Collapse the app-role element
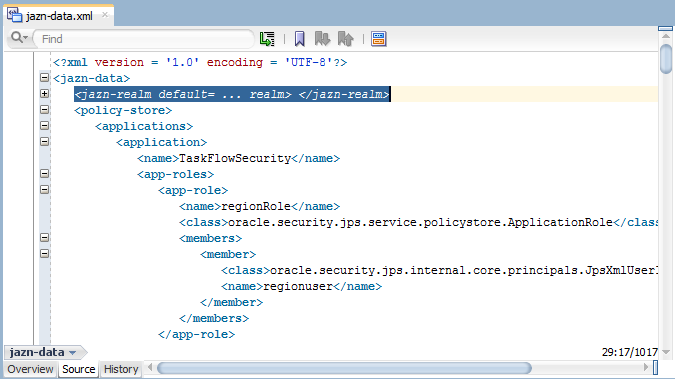Image resolution: width=675 pixels, height=379 pixels. click(x=44, y=190)
